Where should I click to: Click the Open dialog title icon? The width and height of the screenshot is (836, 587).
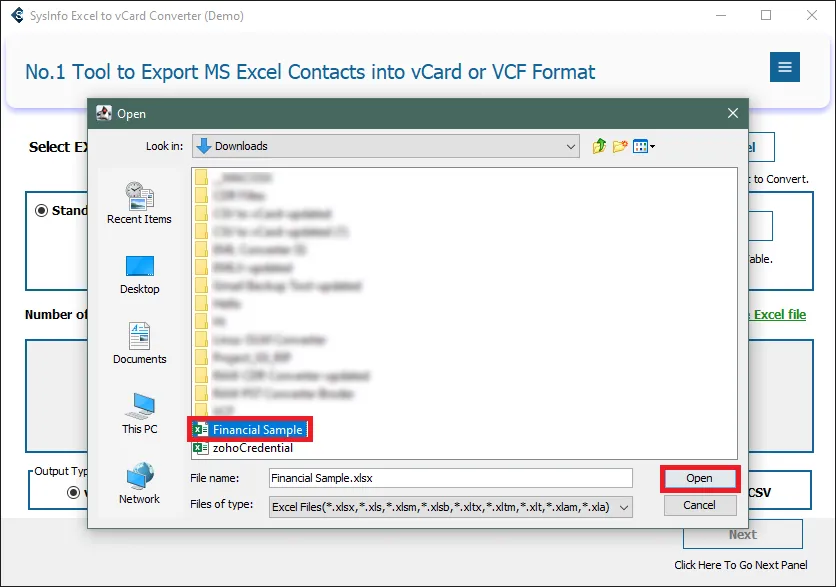[x=103, y=113]
